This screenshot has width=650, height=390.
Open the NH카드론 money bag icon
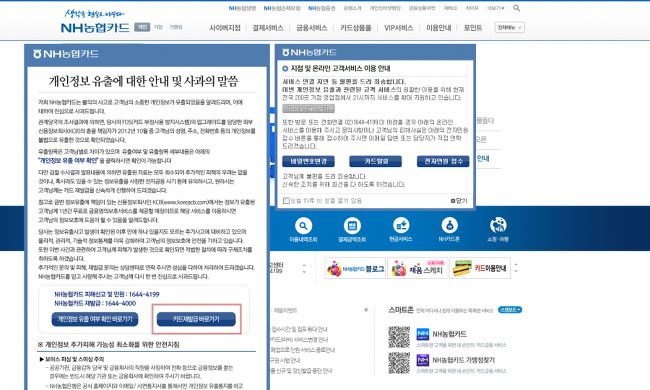click(449, 225)
